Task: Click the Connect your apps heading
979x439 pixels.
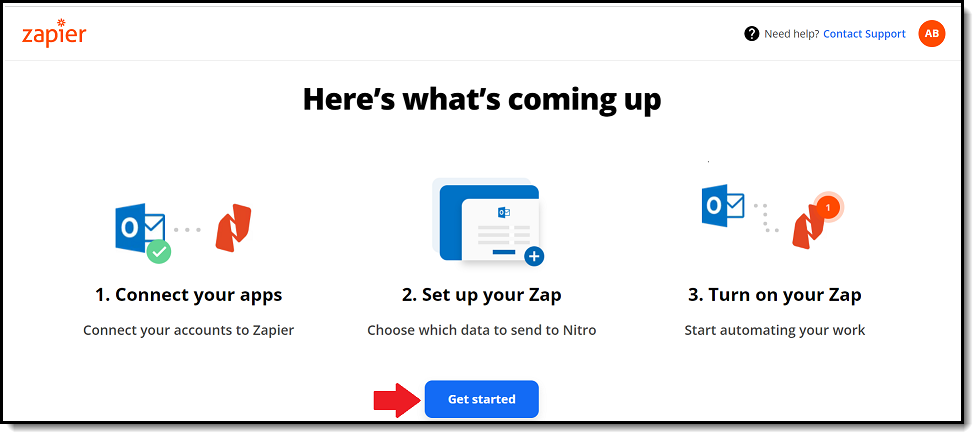Action: [189, 295]
